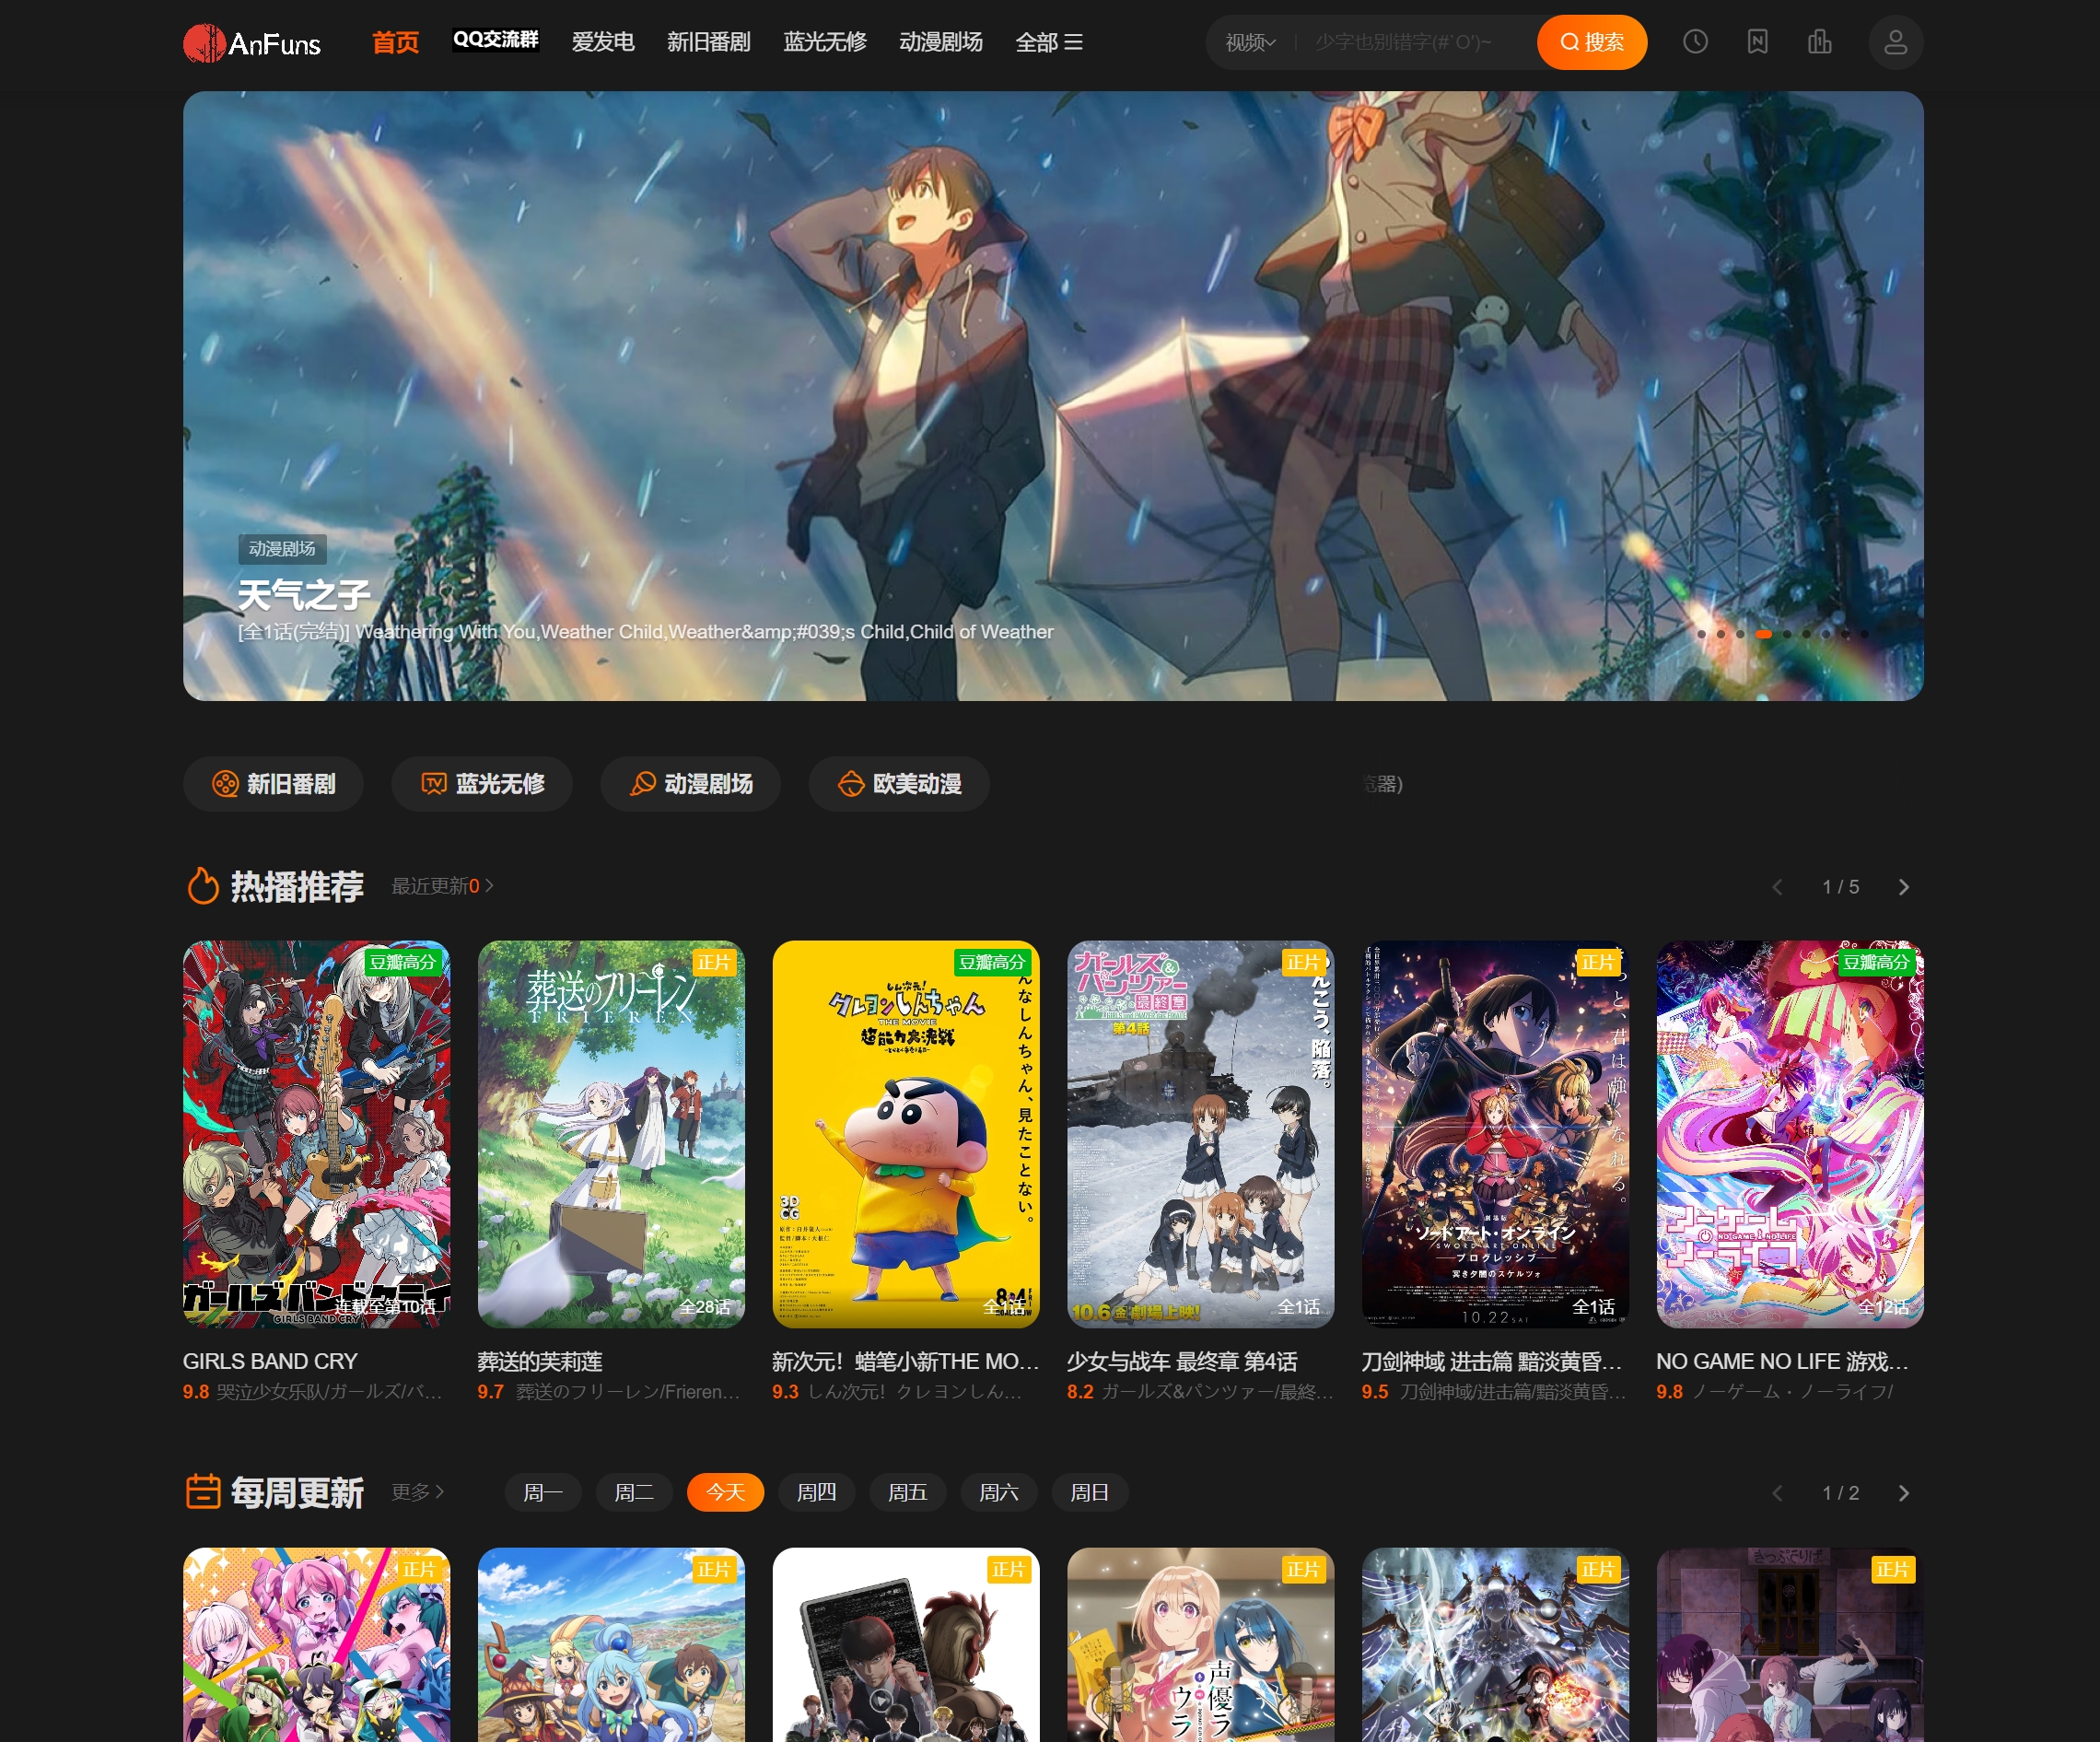This screenshot has width=2100, height=1742.
Task: Open 动漫剧场 in top navigation
Action: click(941, 42)
